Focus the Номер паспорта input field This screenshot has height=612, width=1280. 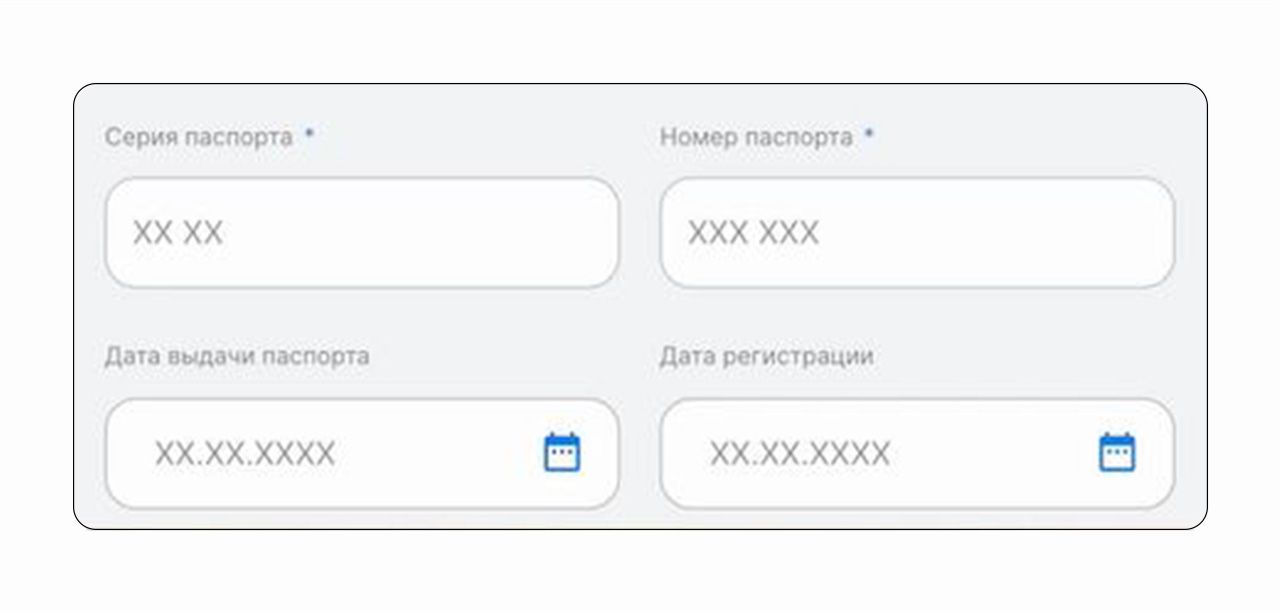[x=917, y=233]
